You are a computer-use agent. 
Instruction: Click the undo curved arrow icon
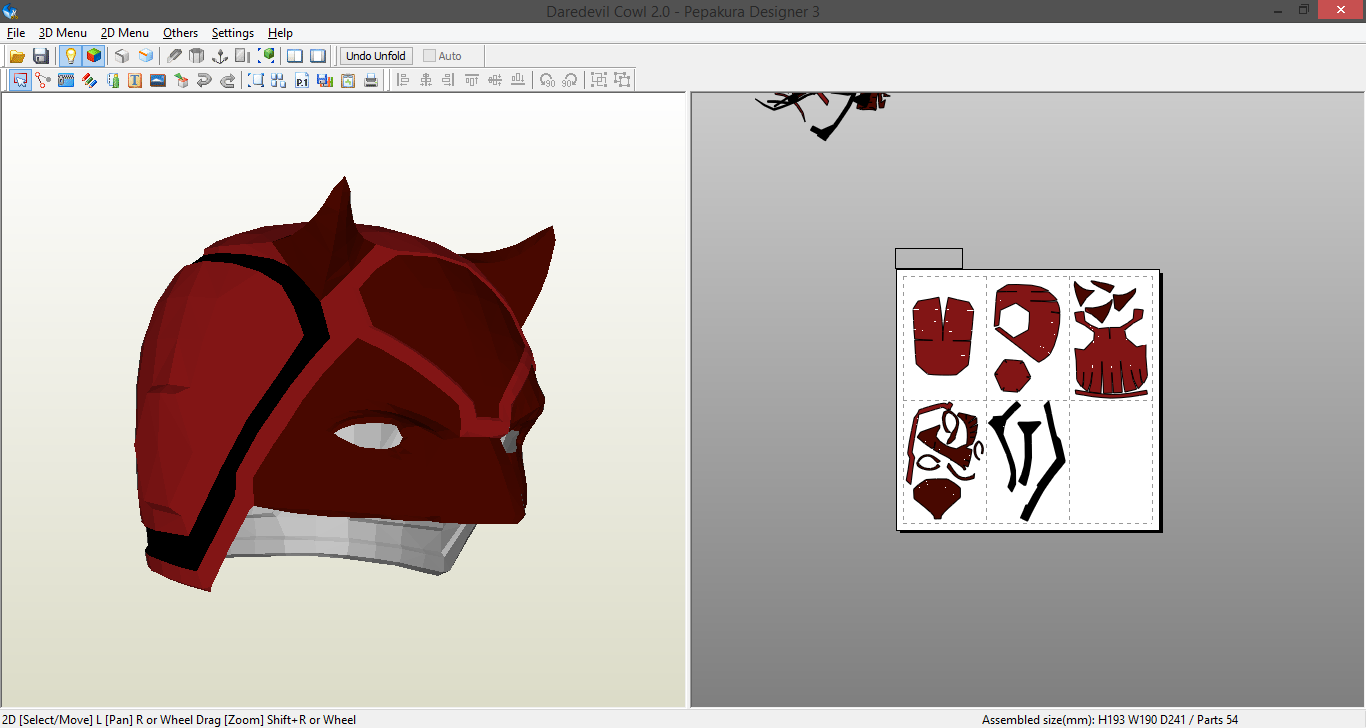point(204,80)
